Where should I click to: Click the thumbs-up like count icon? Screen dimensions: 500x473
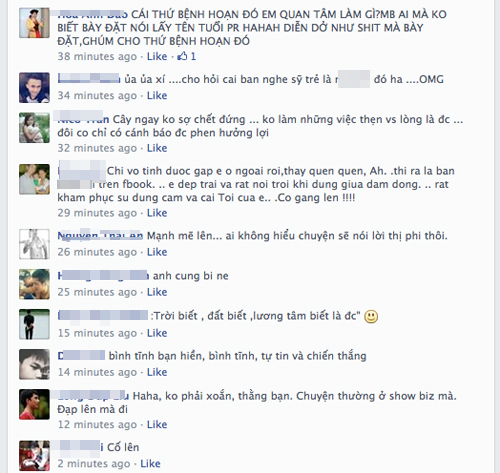point(182,56)
